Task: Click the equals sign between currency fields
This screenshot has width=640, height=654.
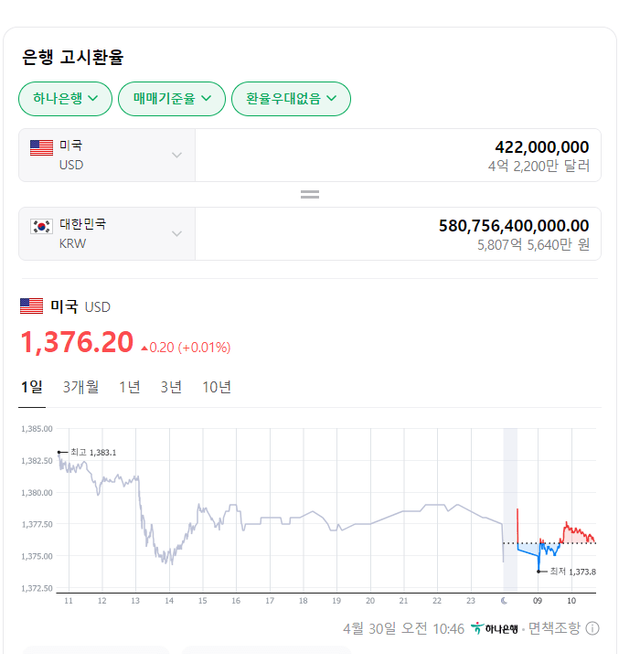Action: click(310, 194)
